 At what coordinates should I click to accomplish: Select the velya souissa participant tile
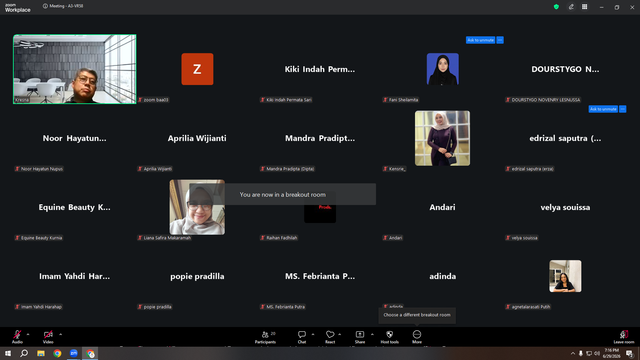tap(565, 207)
